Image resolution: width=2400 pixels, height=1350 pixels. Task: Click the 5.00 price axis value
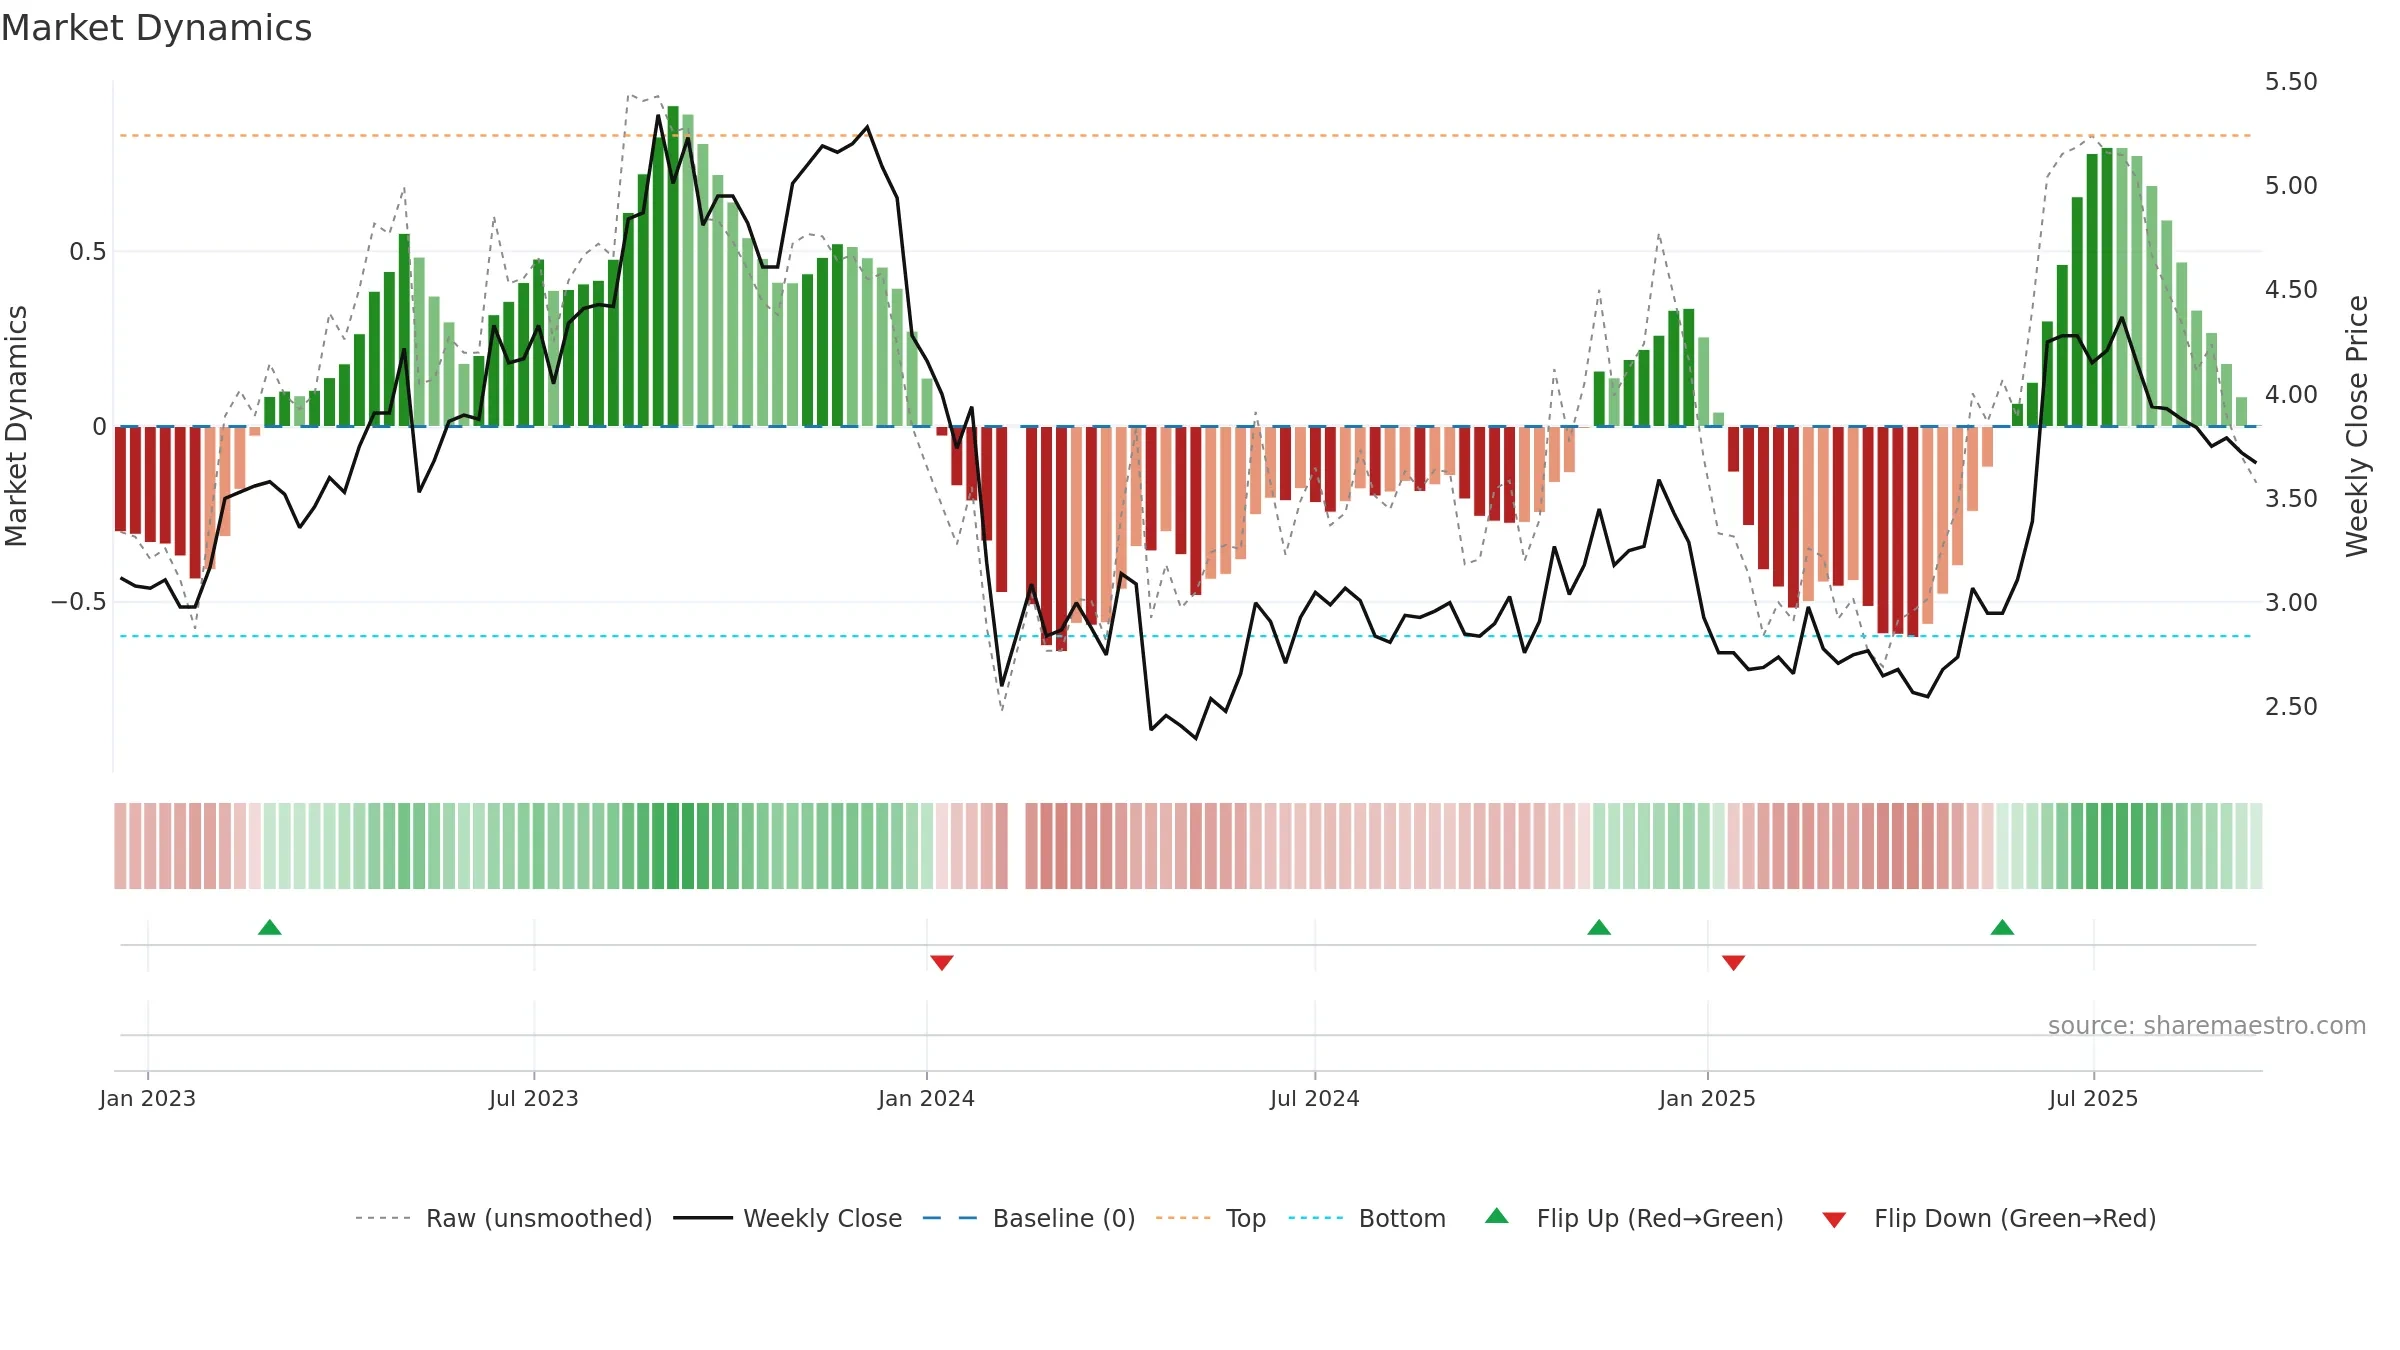(2291, 185)
